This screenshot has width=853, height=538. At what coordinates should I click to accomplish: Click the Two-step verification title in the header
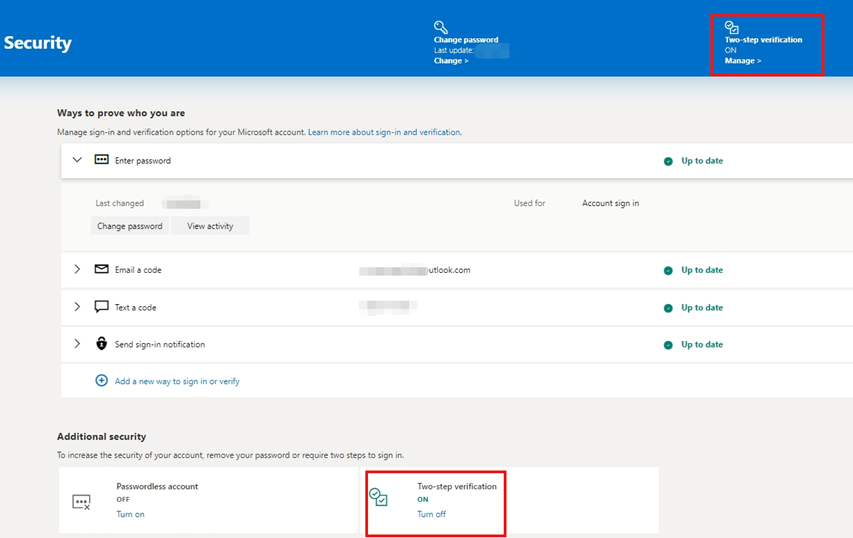click(763, 40)
